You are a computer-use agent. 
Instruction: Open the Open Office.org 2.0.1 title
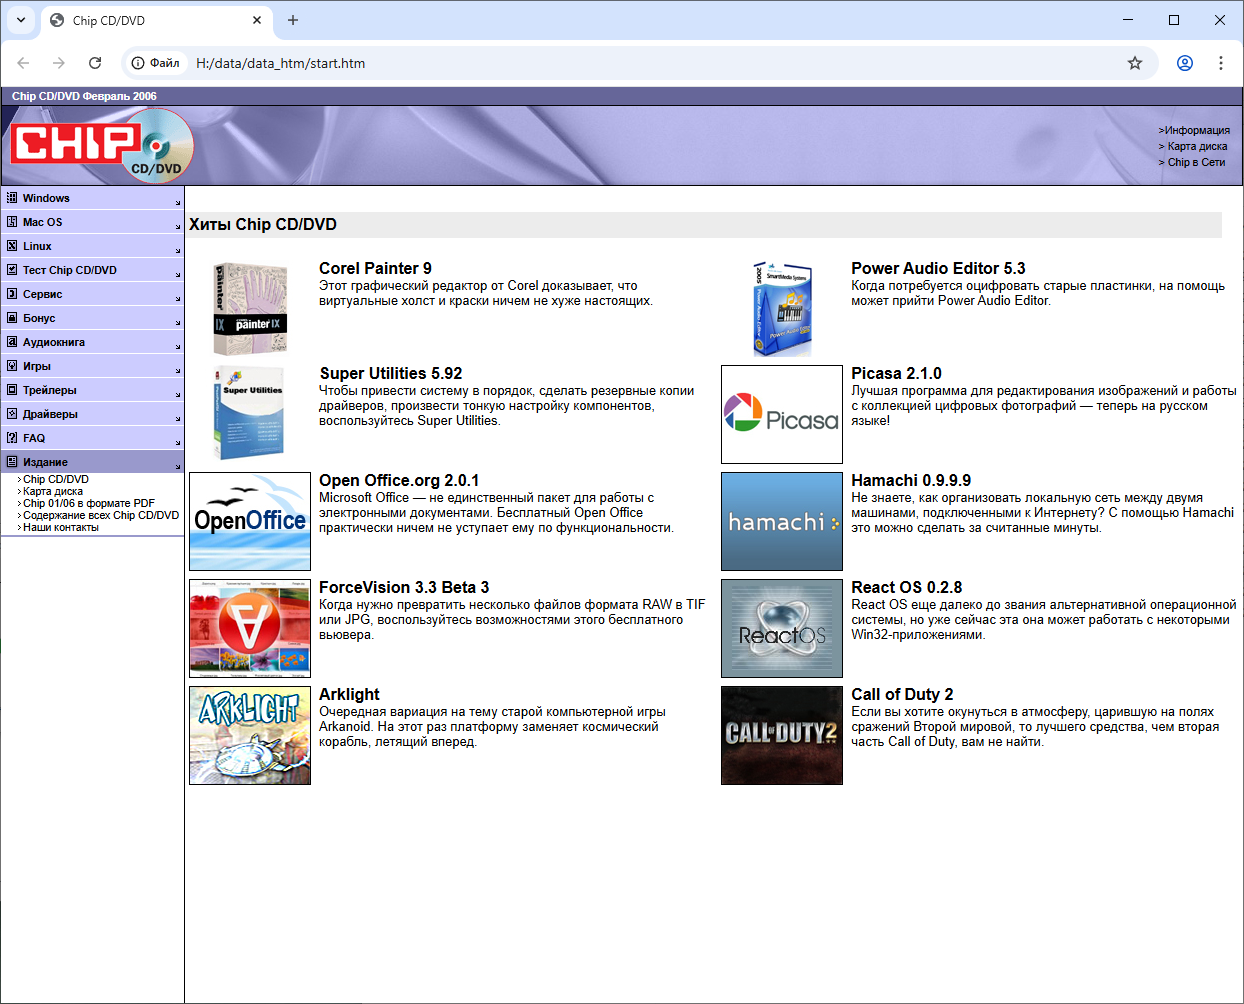click(399, 480)
